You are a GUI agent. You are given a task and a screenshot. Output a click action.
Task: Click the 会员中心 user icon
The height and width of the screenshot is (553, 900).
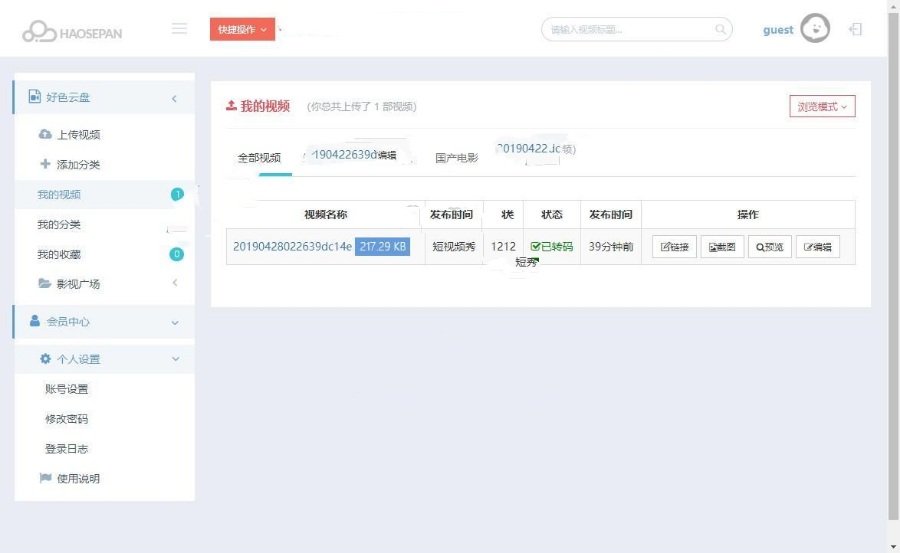35,320
